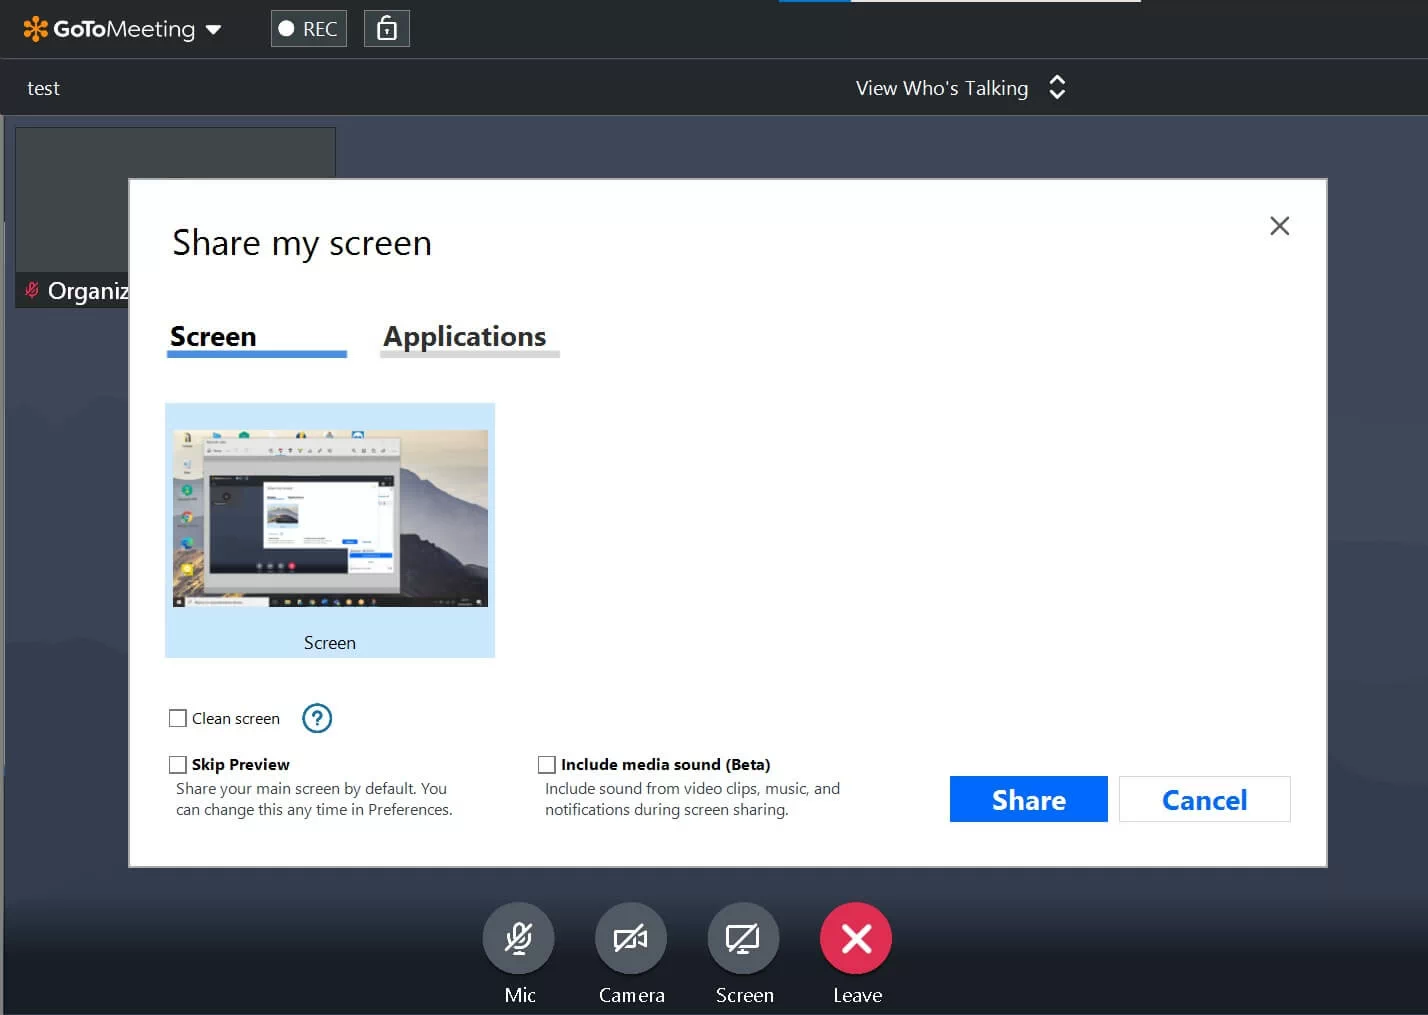
Task: Expand View Who's Talking chevron
Action: point(1057,87)
